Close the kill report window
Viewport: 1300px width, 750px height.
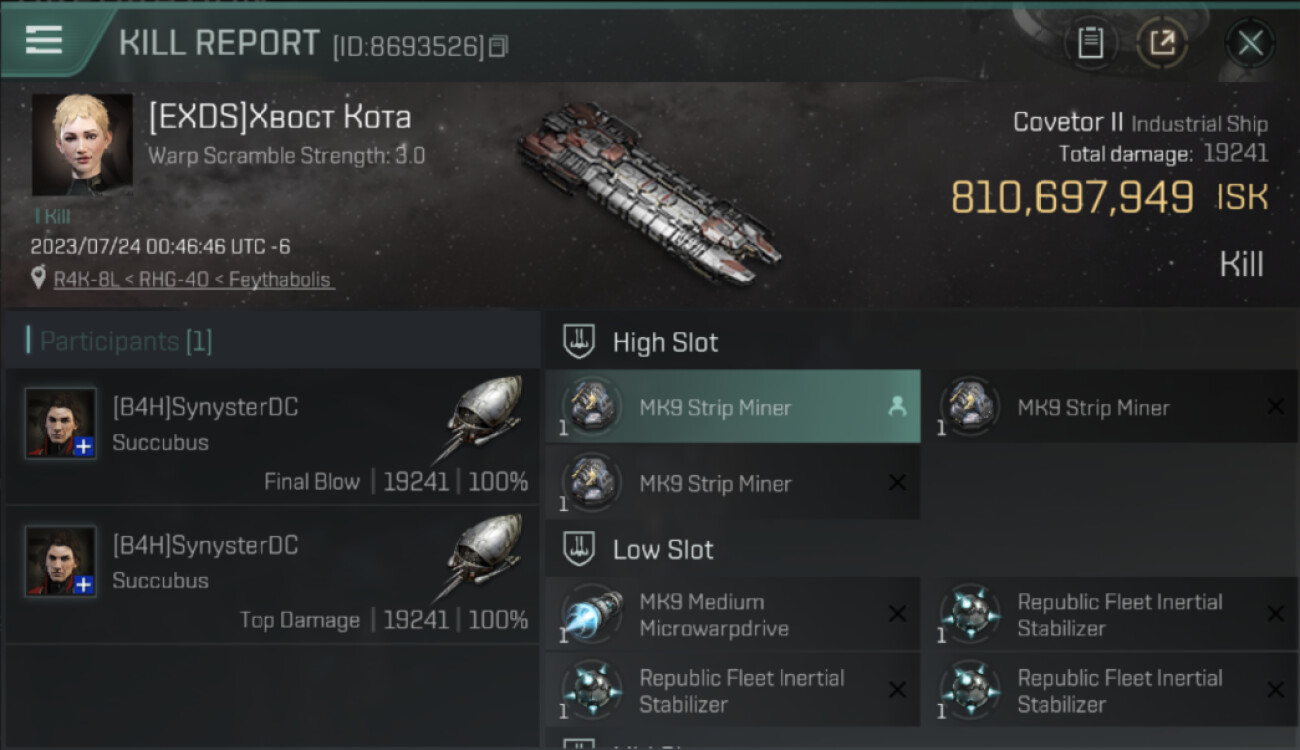point(1250,43)
